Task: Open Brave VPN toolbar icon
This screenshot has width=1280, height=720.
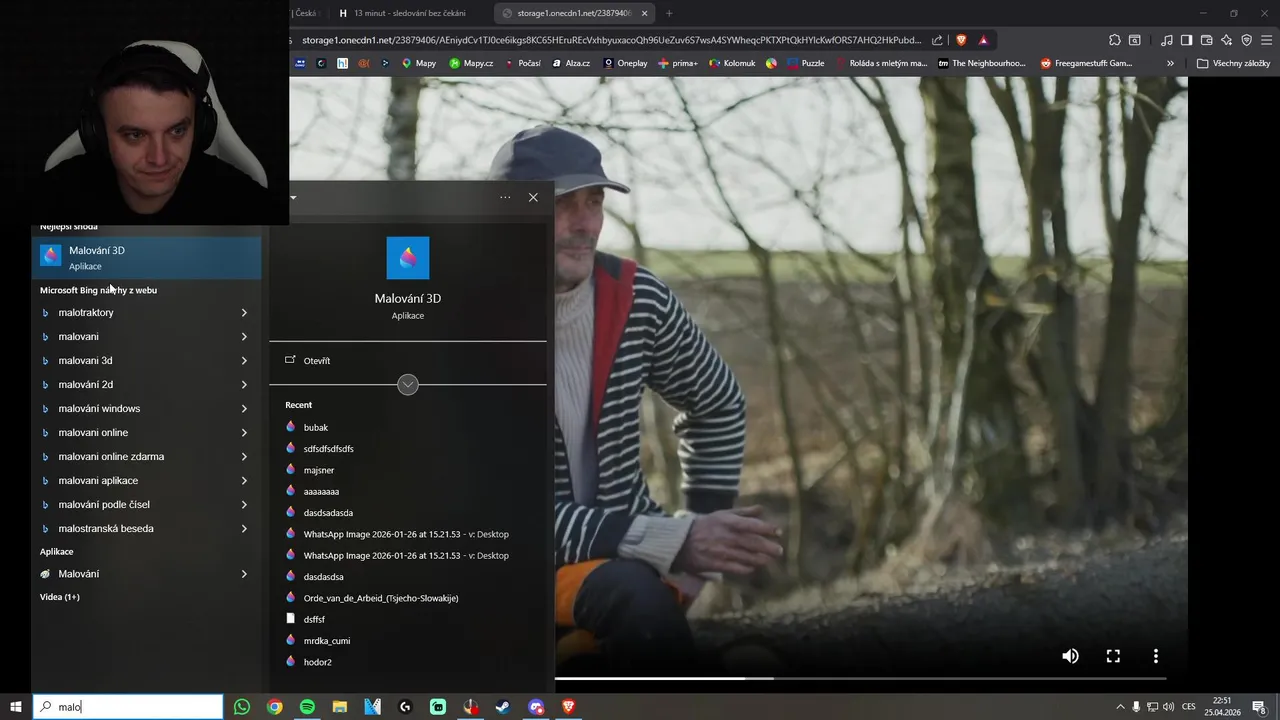Action: click(x=1247, y=40)
